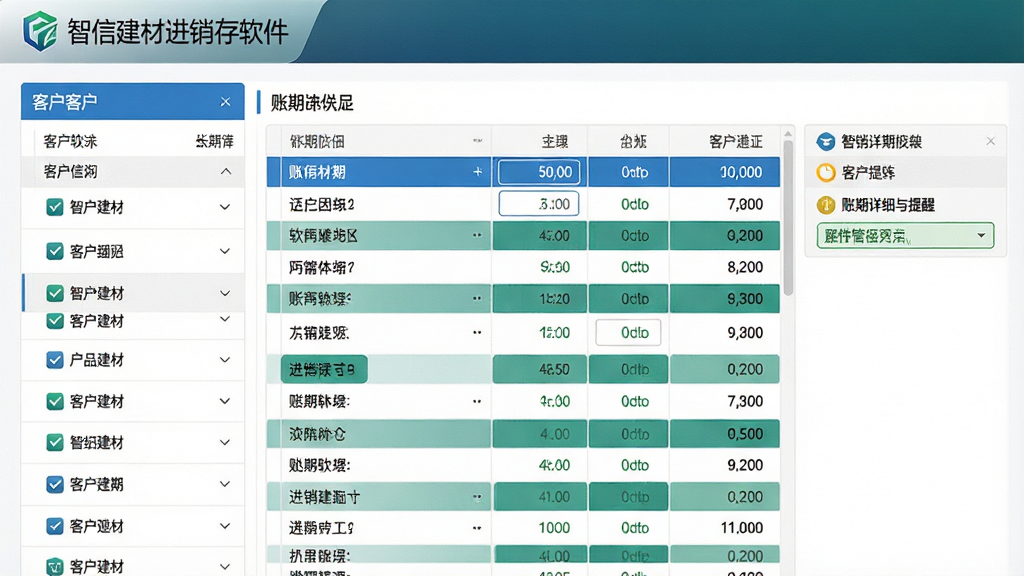Expand the 智纫建材 entry chevron
The height and width of the screenshot is (576, 1024).
[225, 442]
